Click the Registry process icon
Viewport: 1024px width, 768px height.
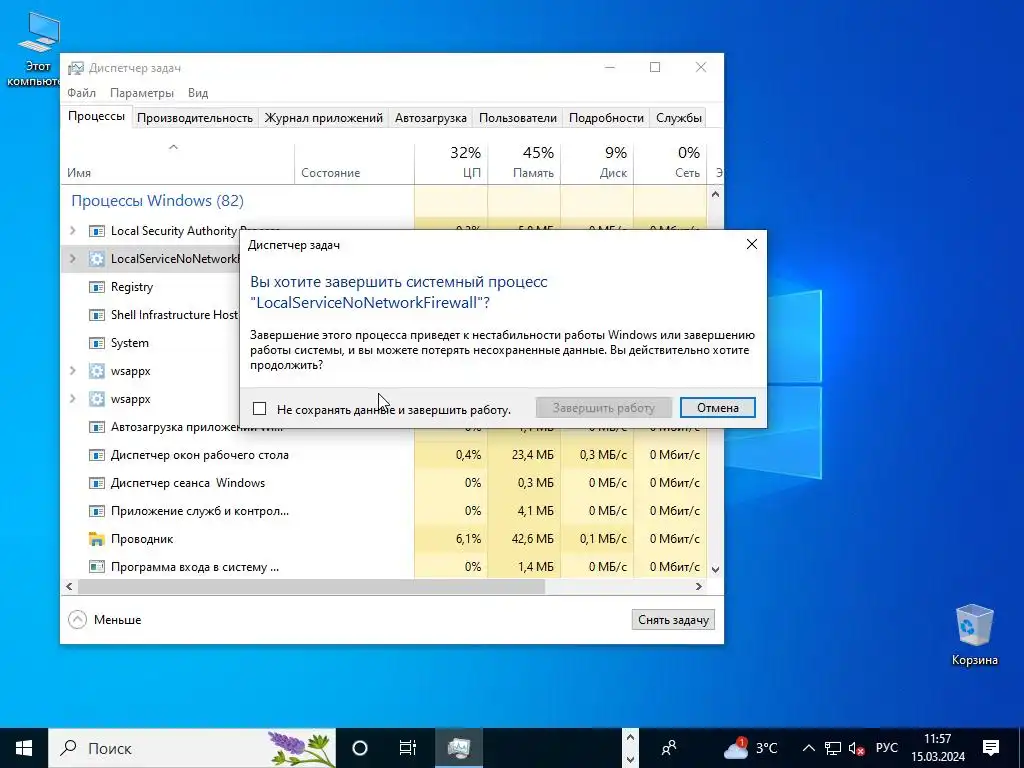click(97, 287)
